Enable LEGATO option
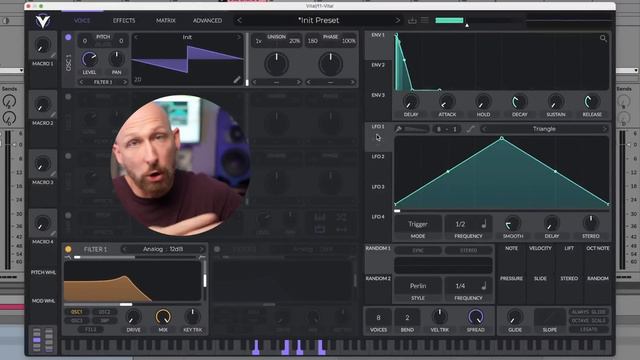The width and height of the screenshot is (640, 360). [588, 329]
